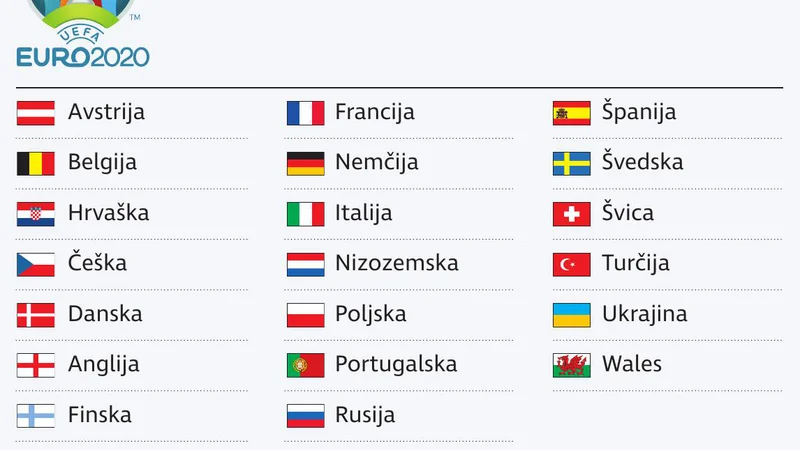The width and height of the screenshot is (800, 450).
Task: Select the Italija text label
Action: pyautogui.click(x=364, y=214)
